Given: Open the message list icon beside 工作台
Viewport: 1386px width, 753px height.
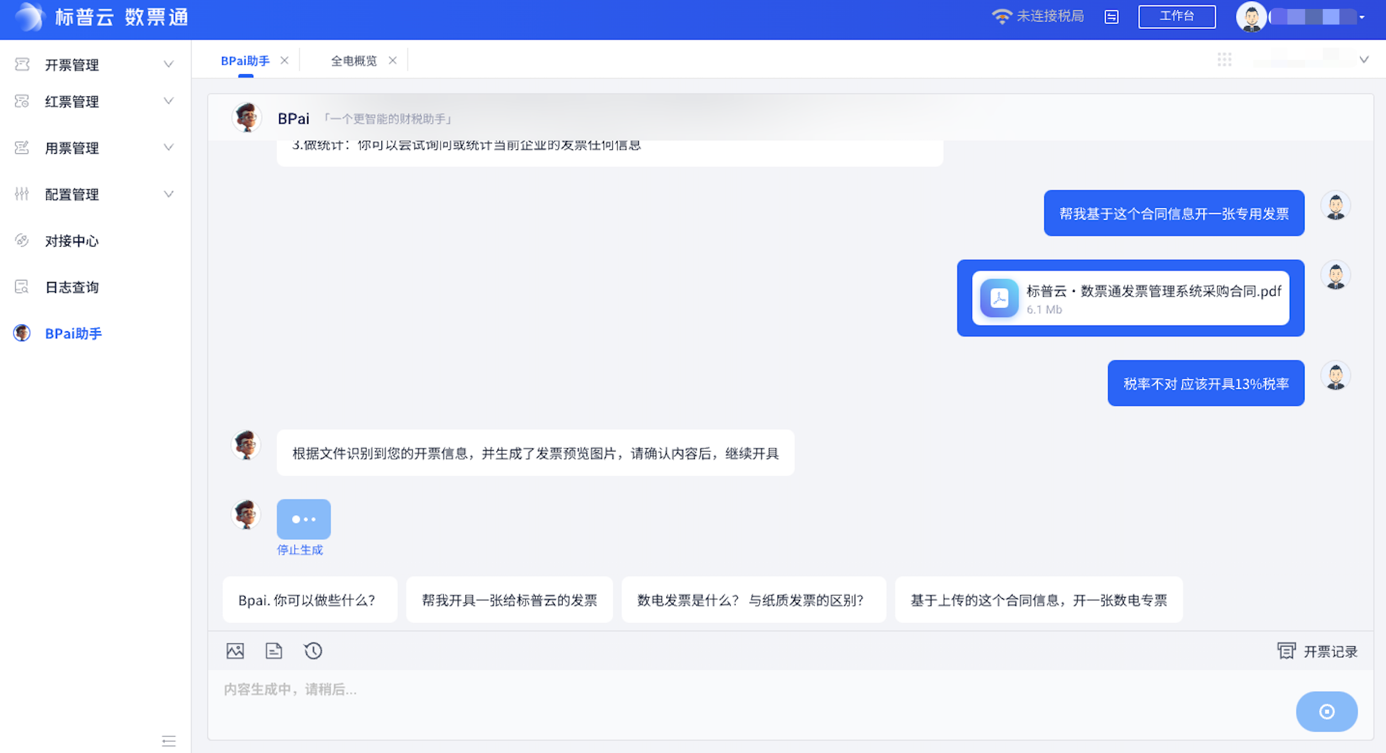Looking at the screenshot, I should click(1111, 17).
